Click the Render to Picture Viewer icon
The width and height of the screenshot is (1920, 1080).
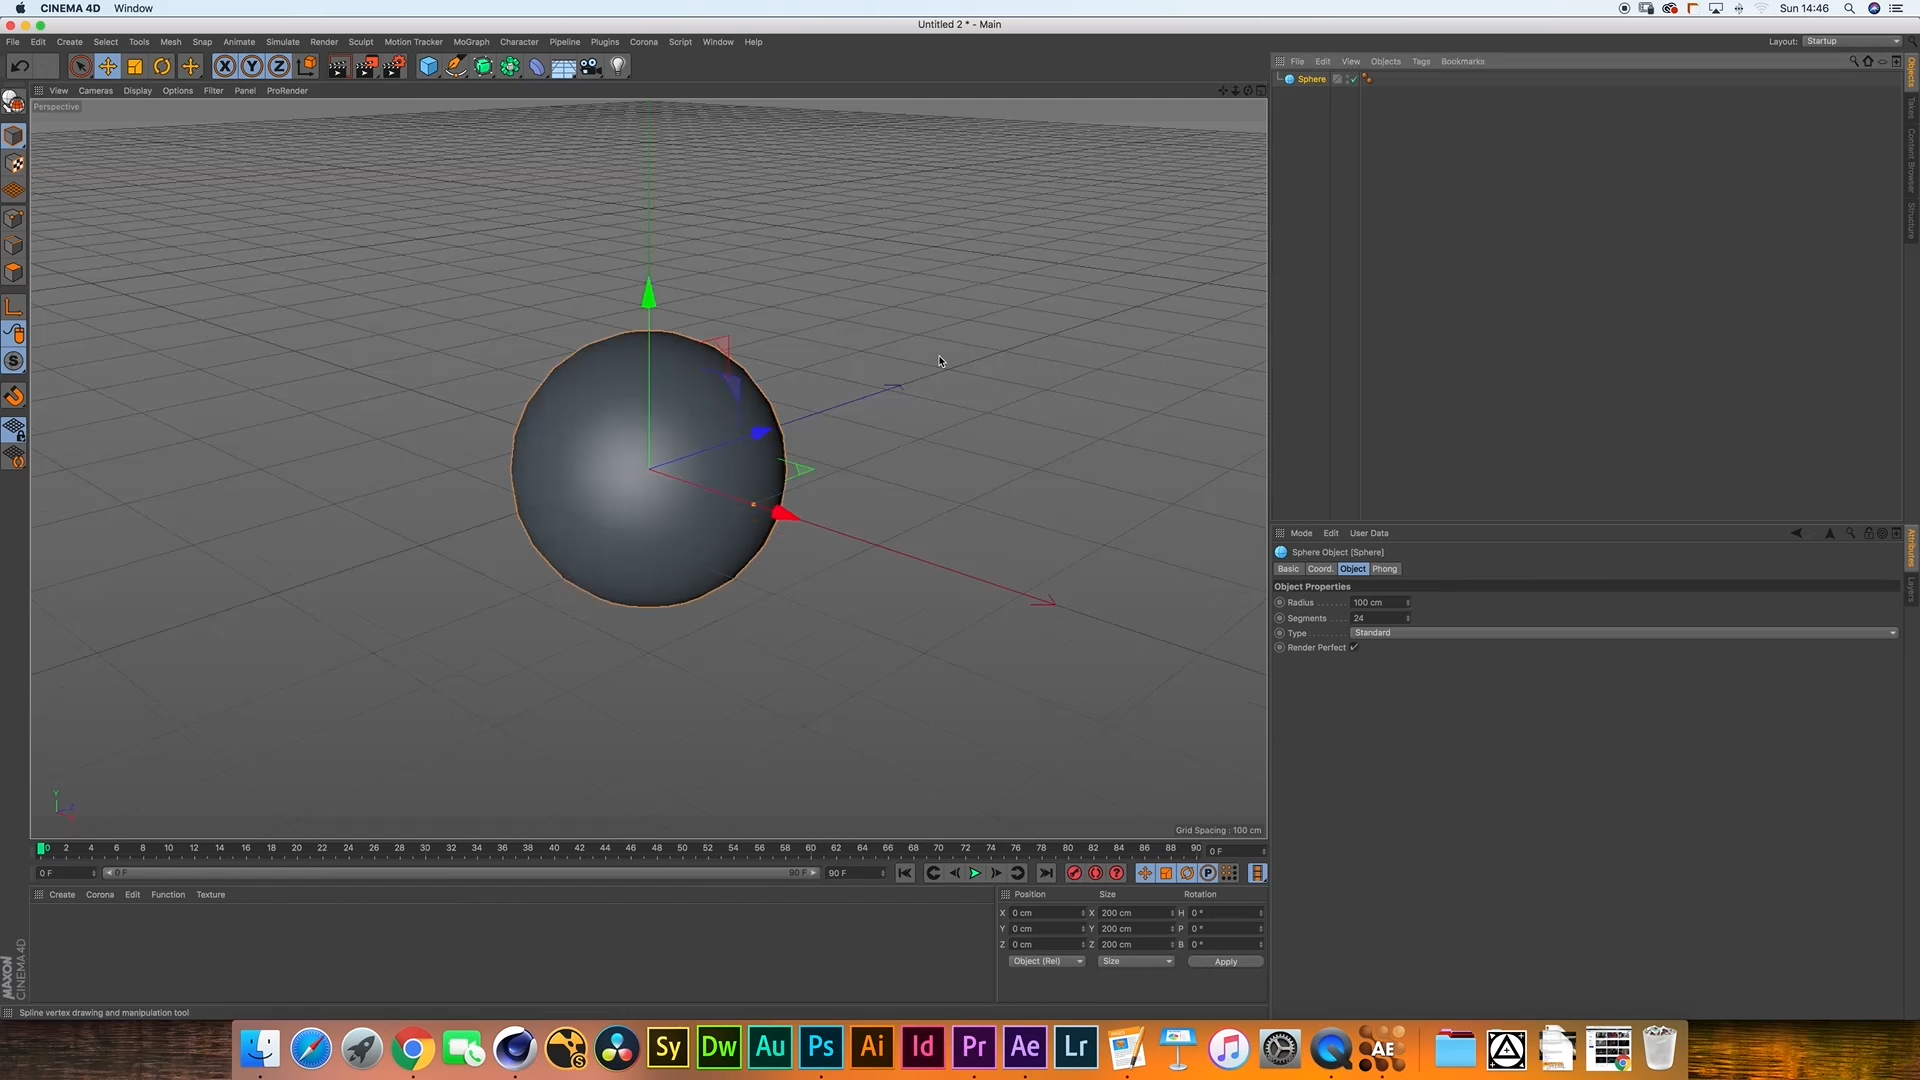[x=366, y=67]
